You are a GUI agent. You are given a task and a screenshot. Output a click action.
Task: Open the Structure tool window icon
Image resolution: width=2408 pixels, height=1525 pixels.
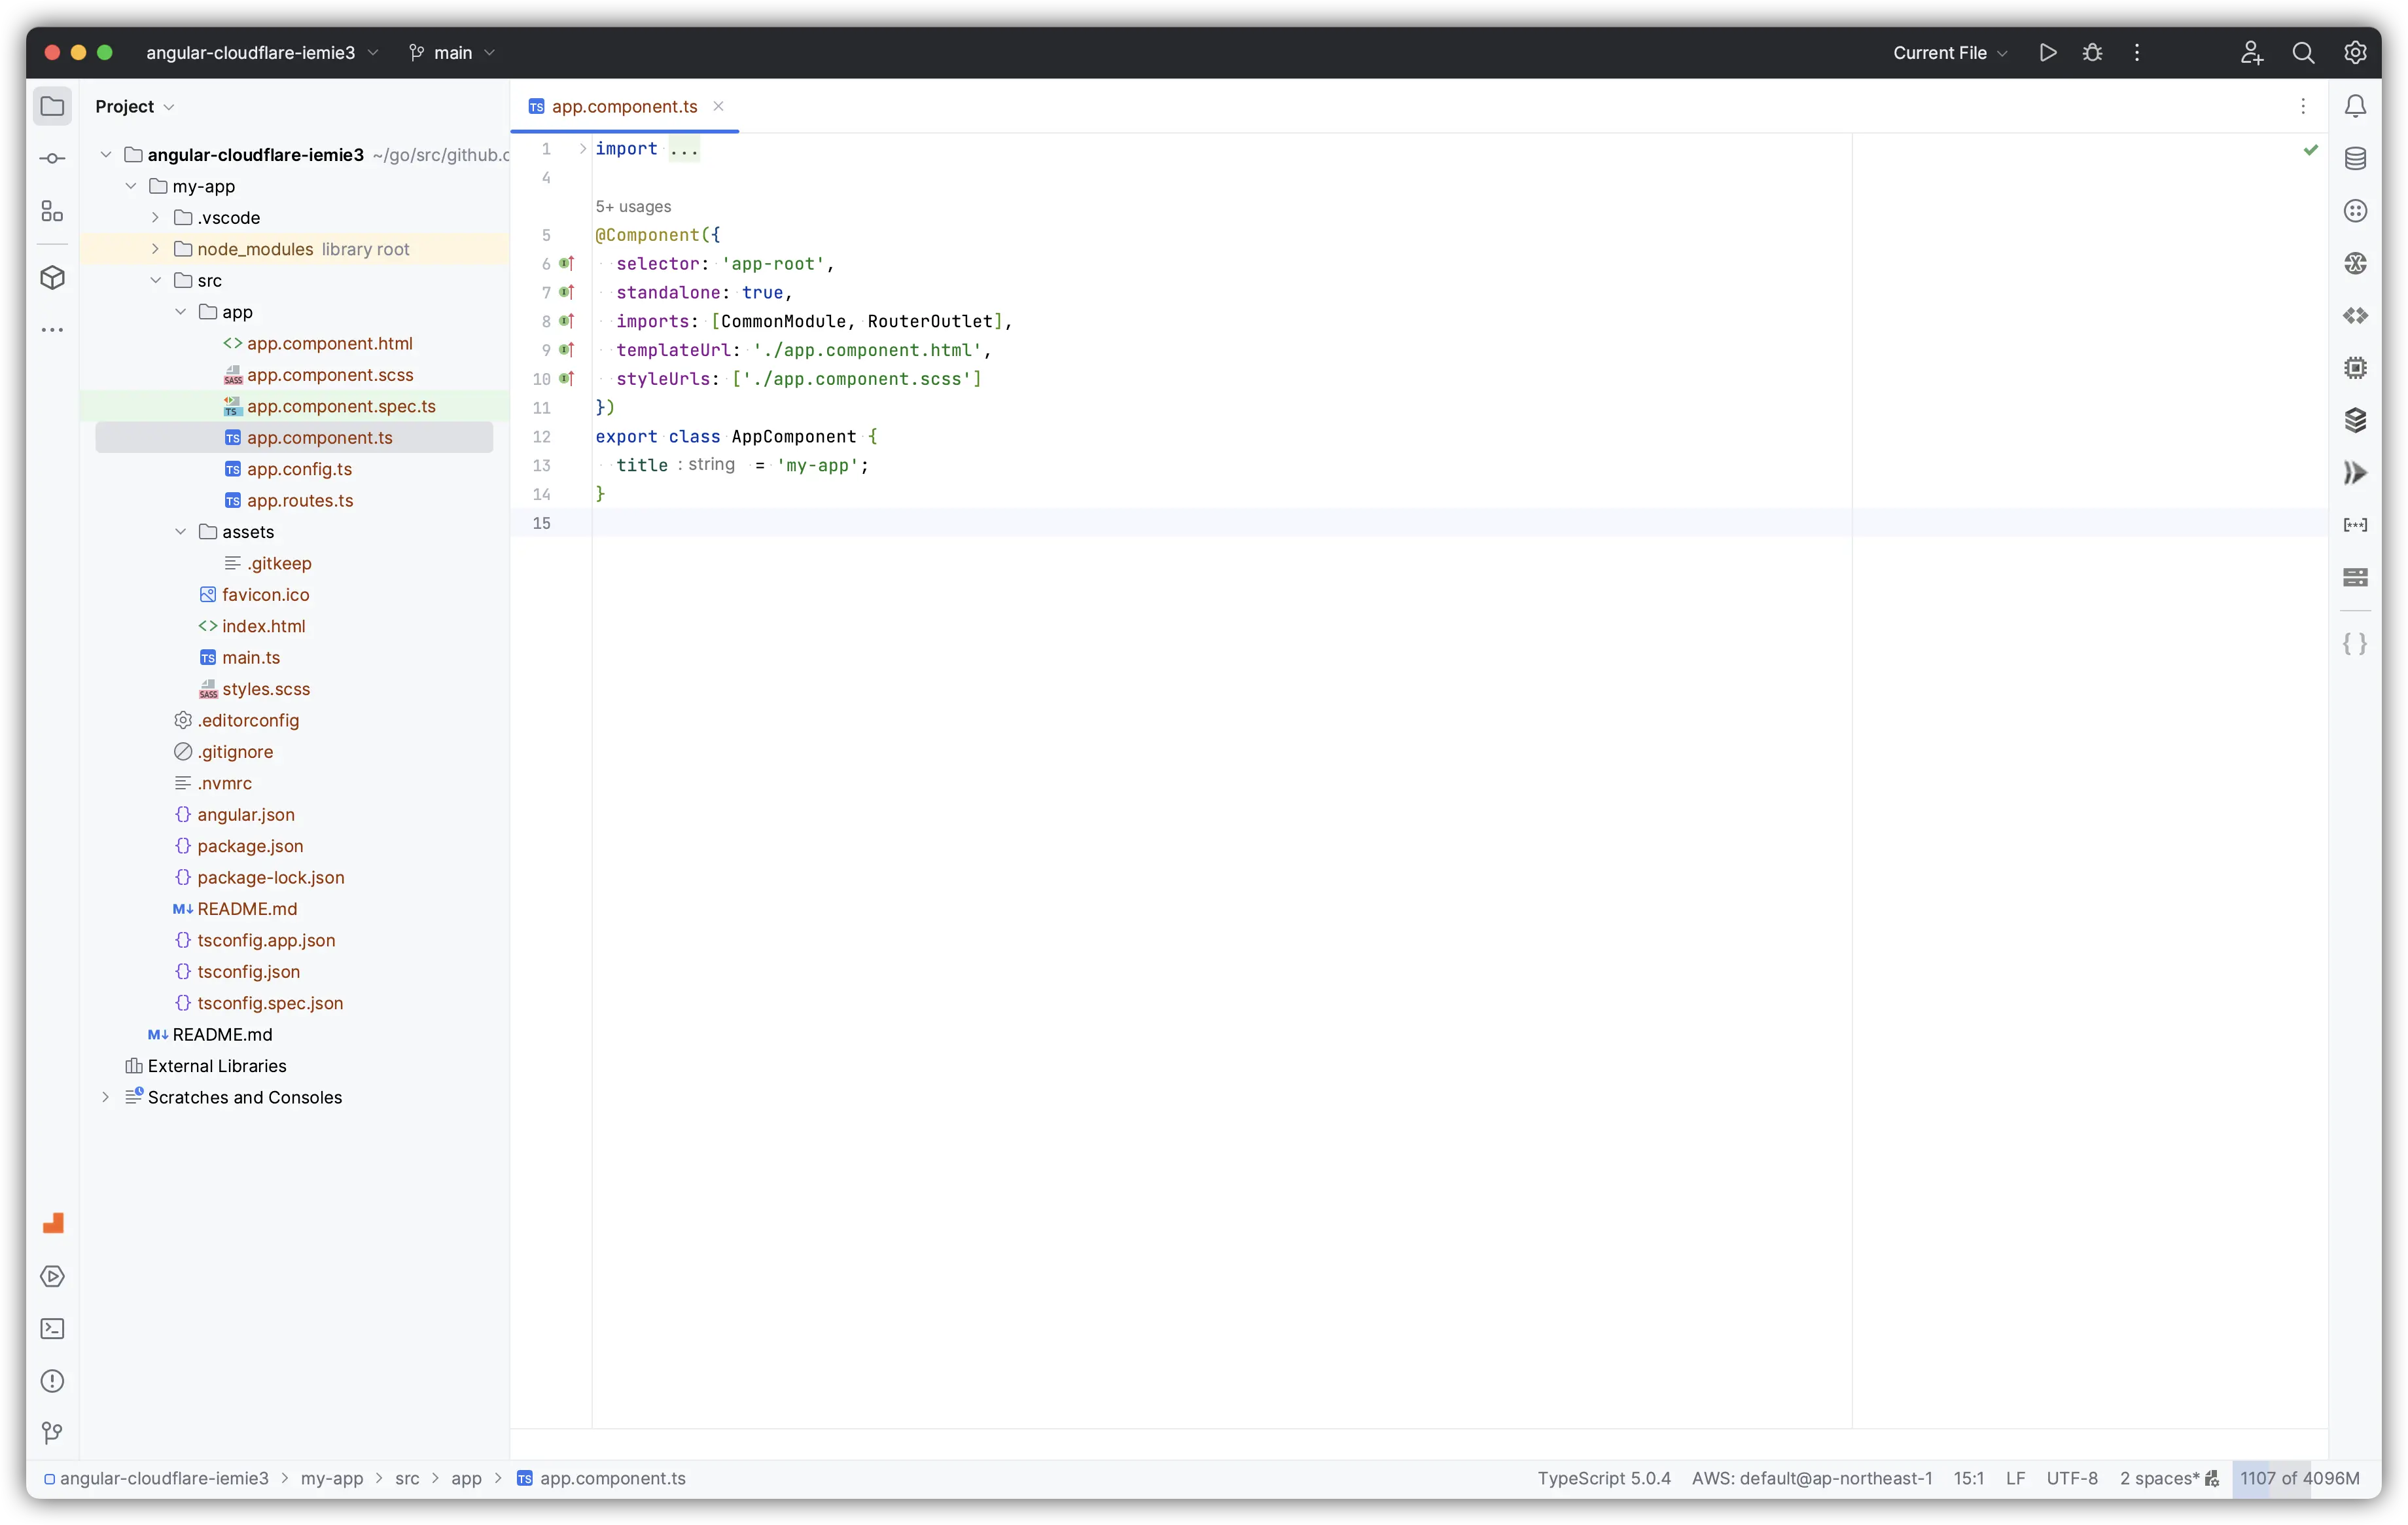(52, 212)
